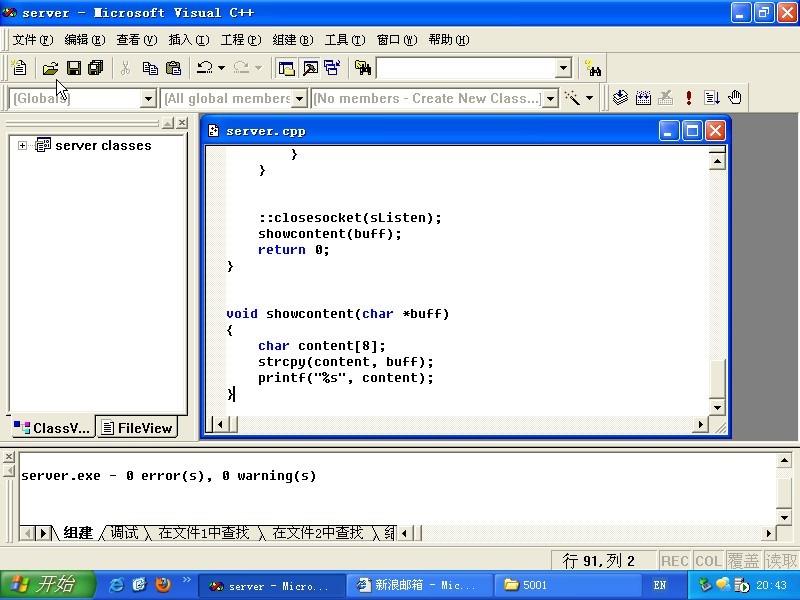Click the Undo arrow icon
This screenshot has width=800, height=600.
tap(205, 68)
